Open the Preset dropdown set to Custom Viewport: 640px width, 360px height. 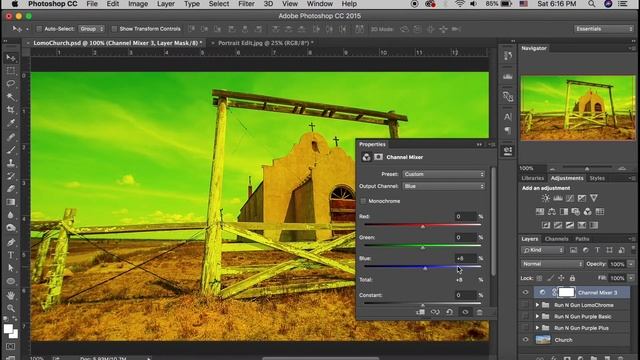(x=444, y=174)
